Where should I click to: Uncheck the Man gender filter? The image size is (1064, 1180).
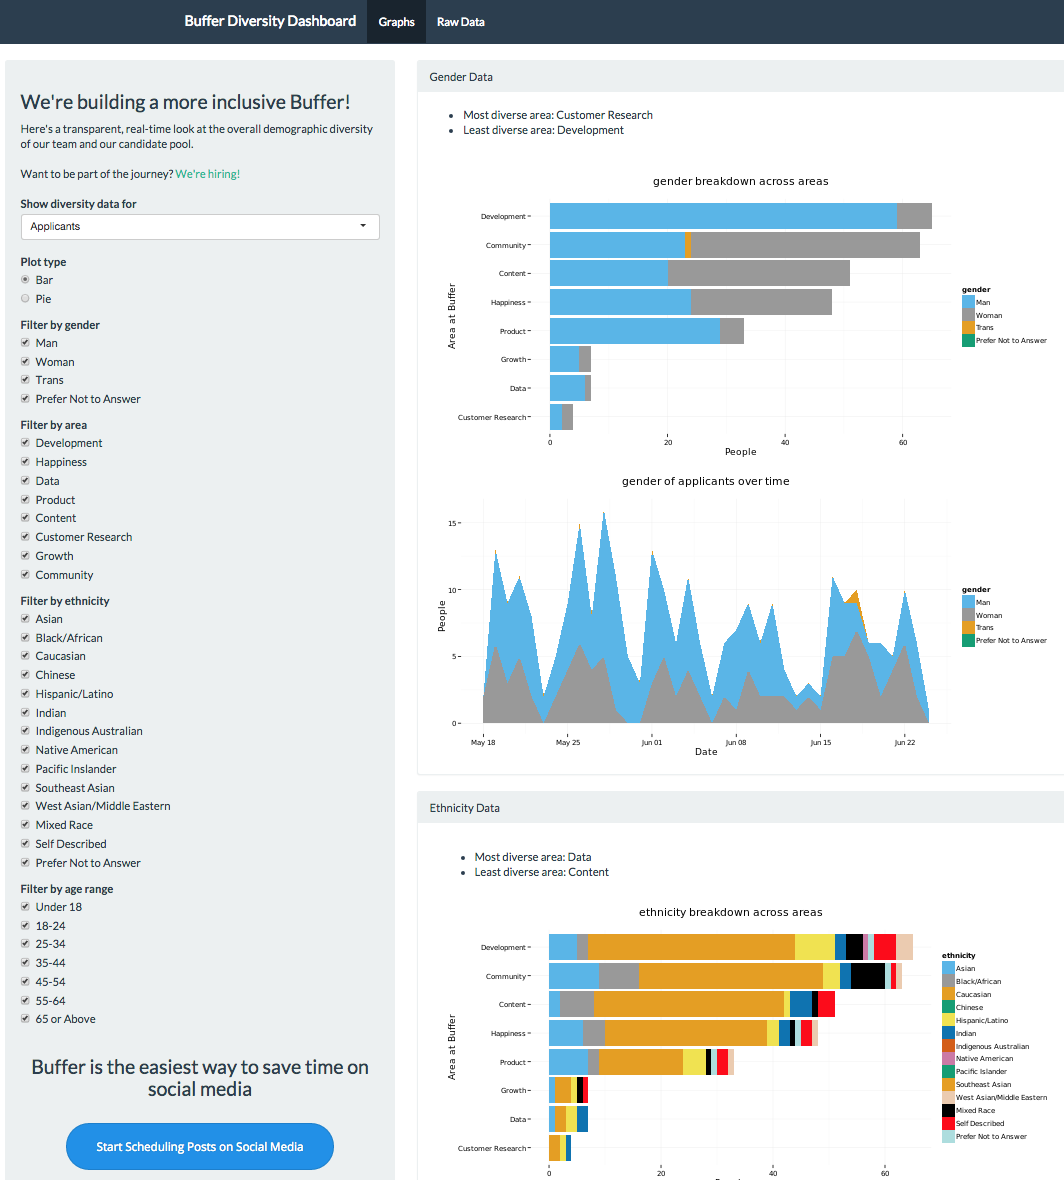[26, 342]
